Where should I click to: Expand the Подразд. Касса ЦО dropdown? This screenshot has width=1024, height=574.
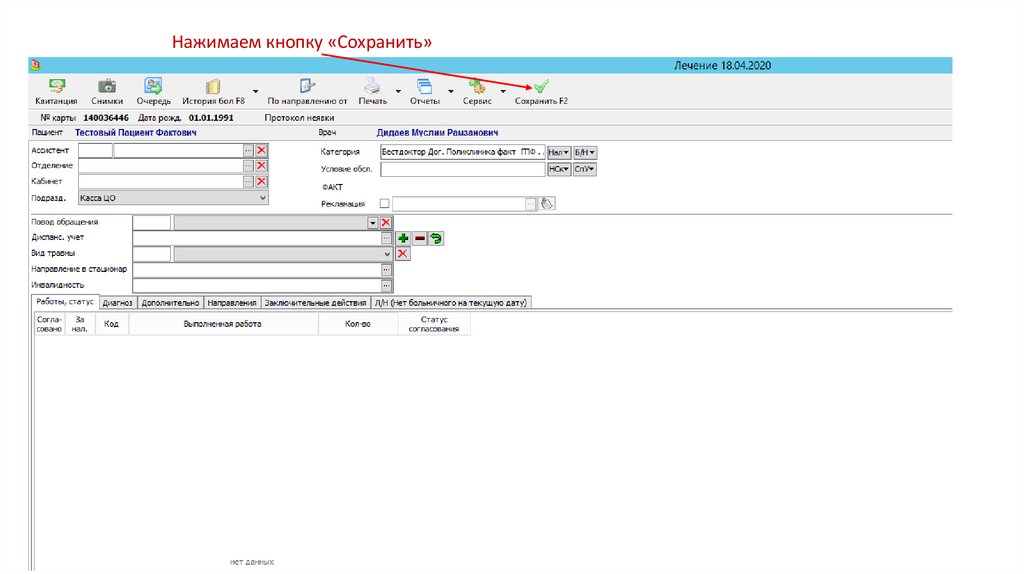point(264,198)
